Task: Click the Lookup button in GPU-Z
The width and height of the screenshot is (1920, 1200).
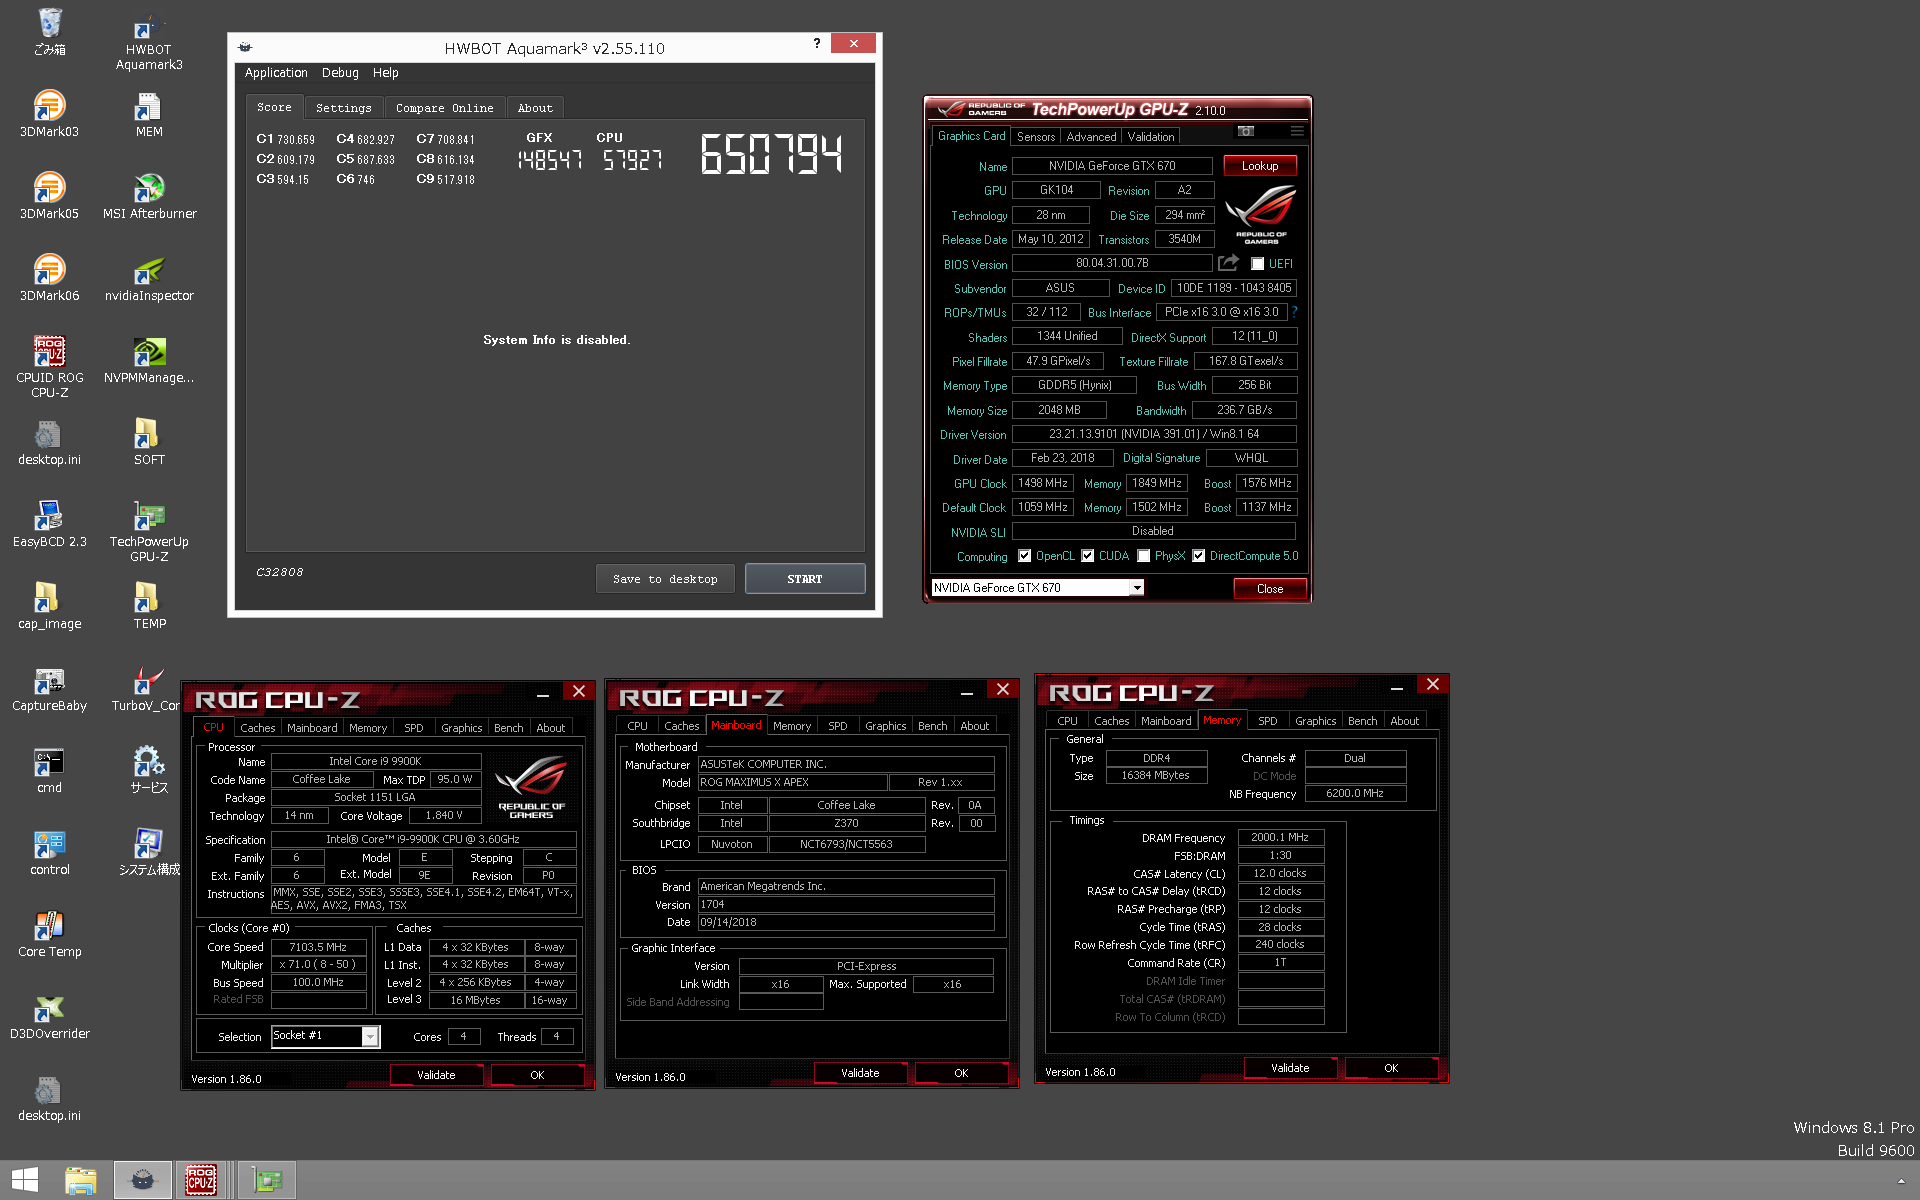Action: (x=1260, y=166)
